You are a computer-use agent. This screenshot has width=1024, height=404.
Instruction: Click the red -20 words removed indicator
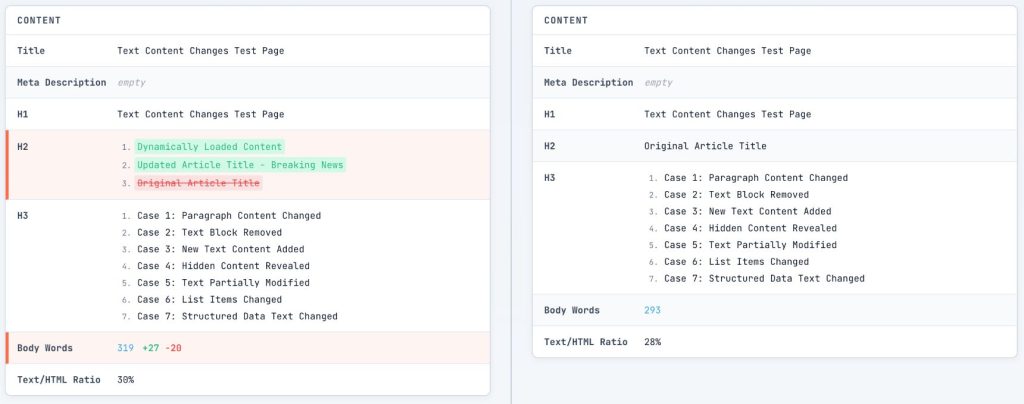tap(175, 348)
